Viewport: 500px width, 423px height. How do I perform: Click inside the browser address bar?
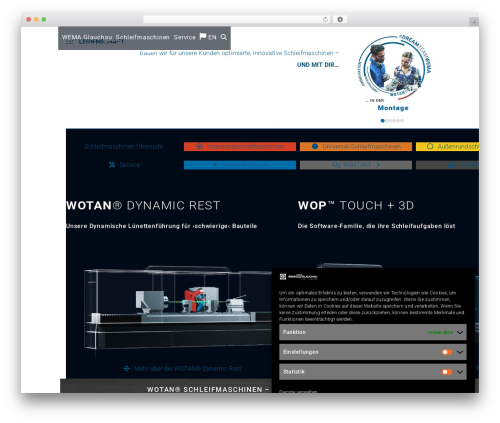point(237,19)
